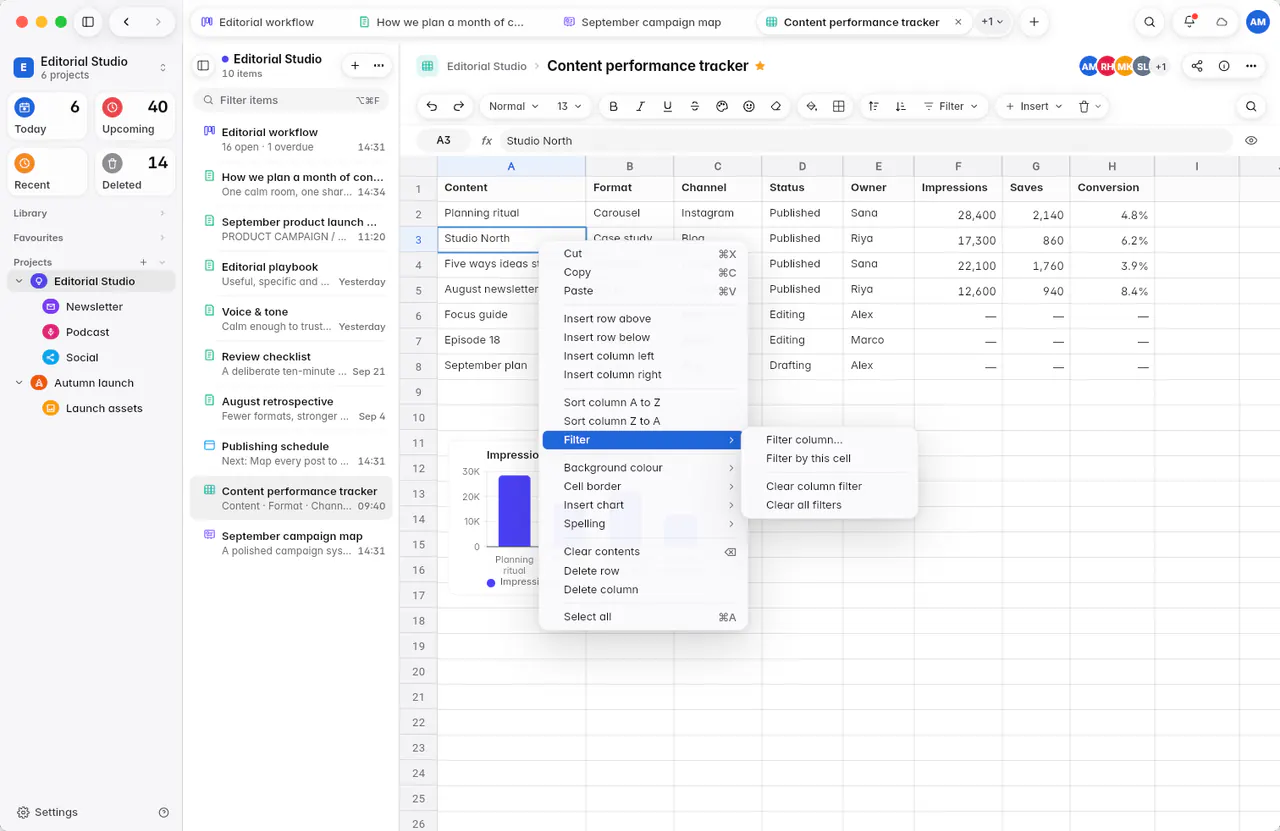Toggle italic formatting

coord(640,106)
